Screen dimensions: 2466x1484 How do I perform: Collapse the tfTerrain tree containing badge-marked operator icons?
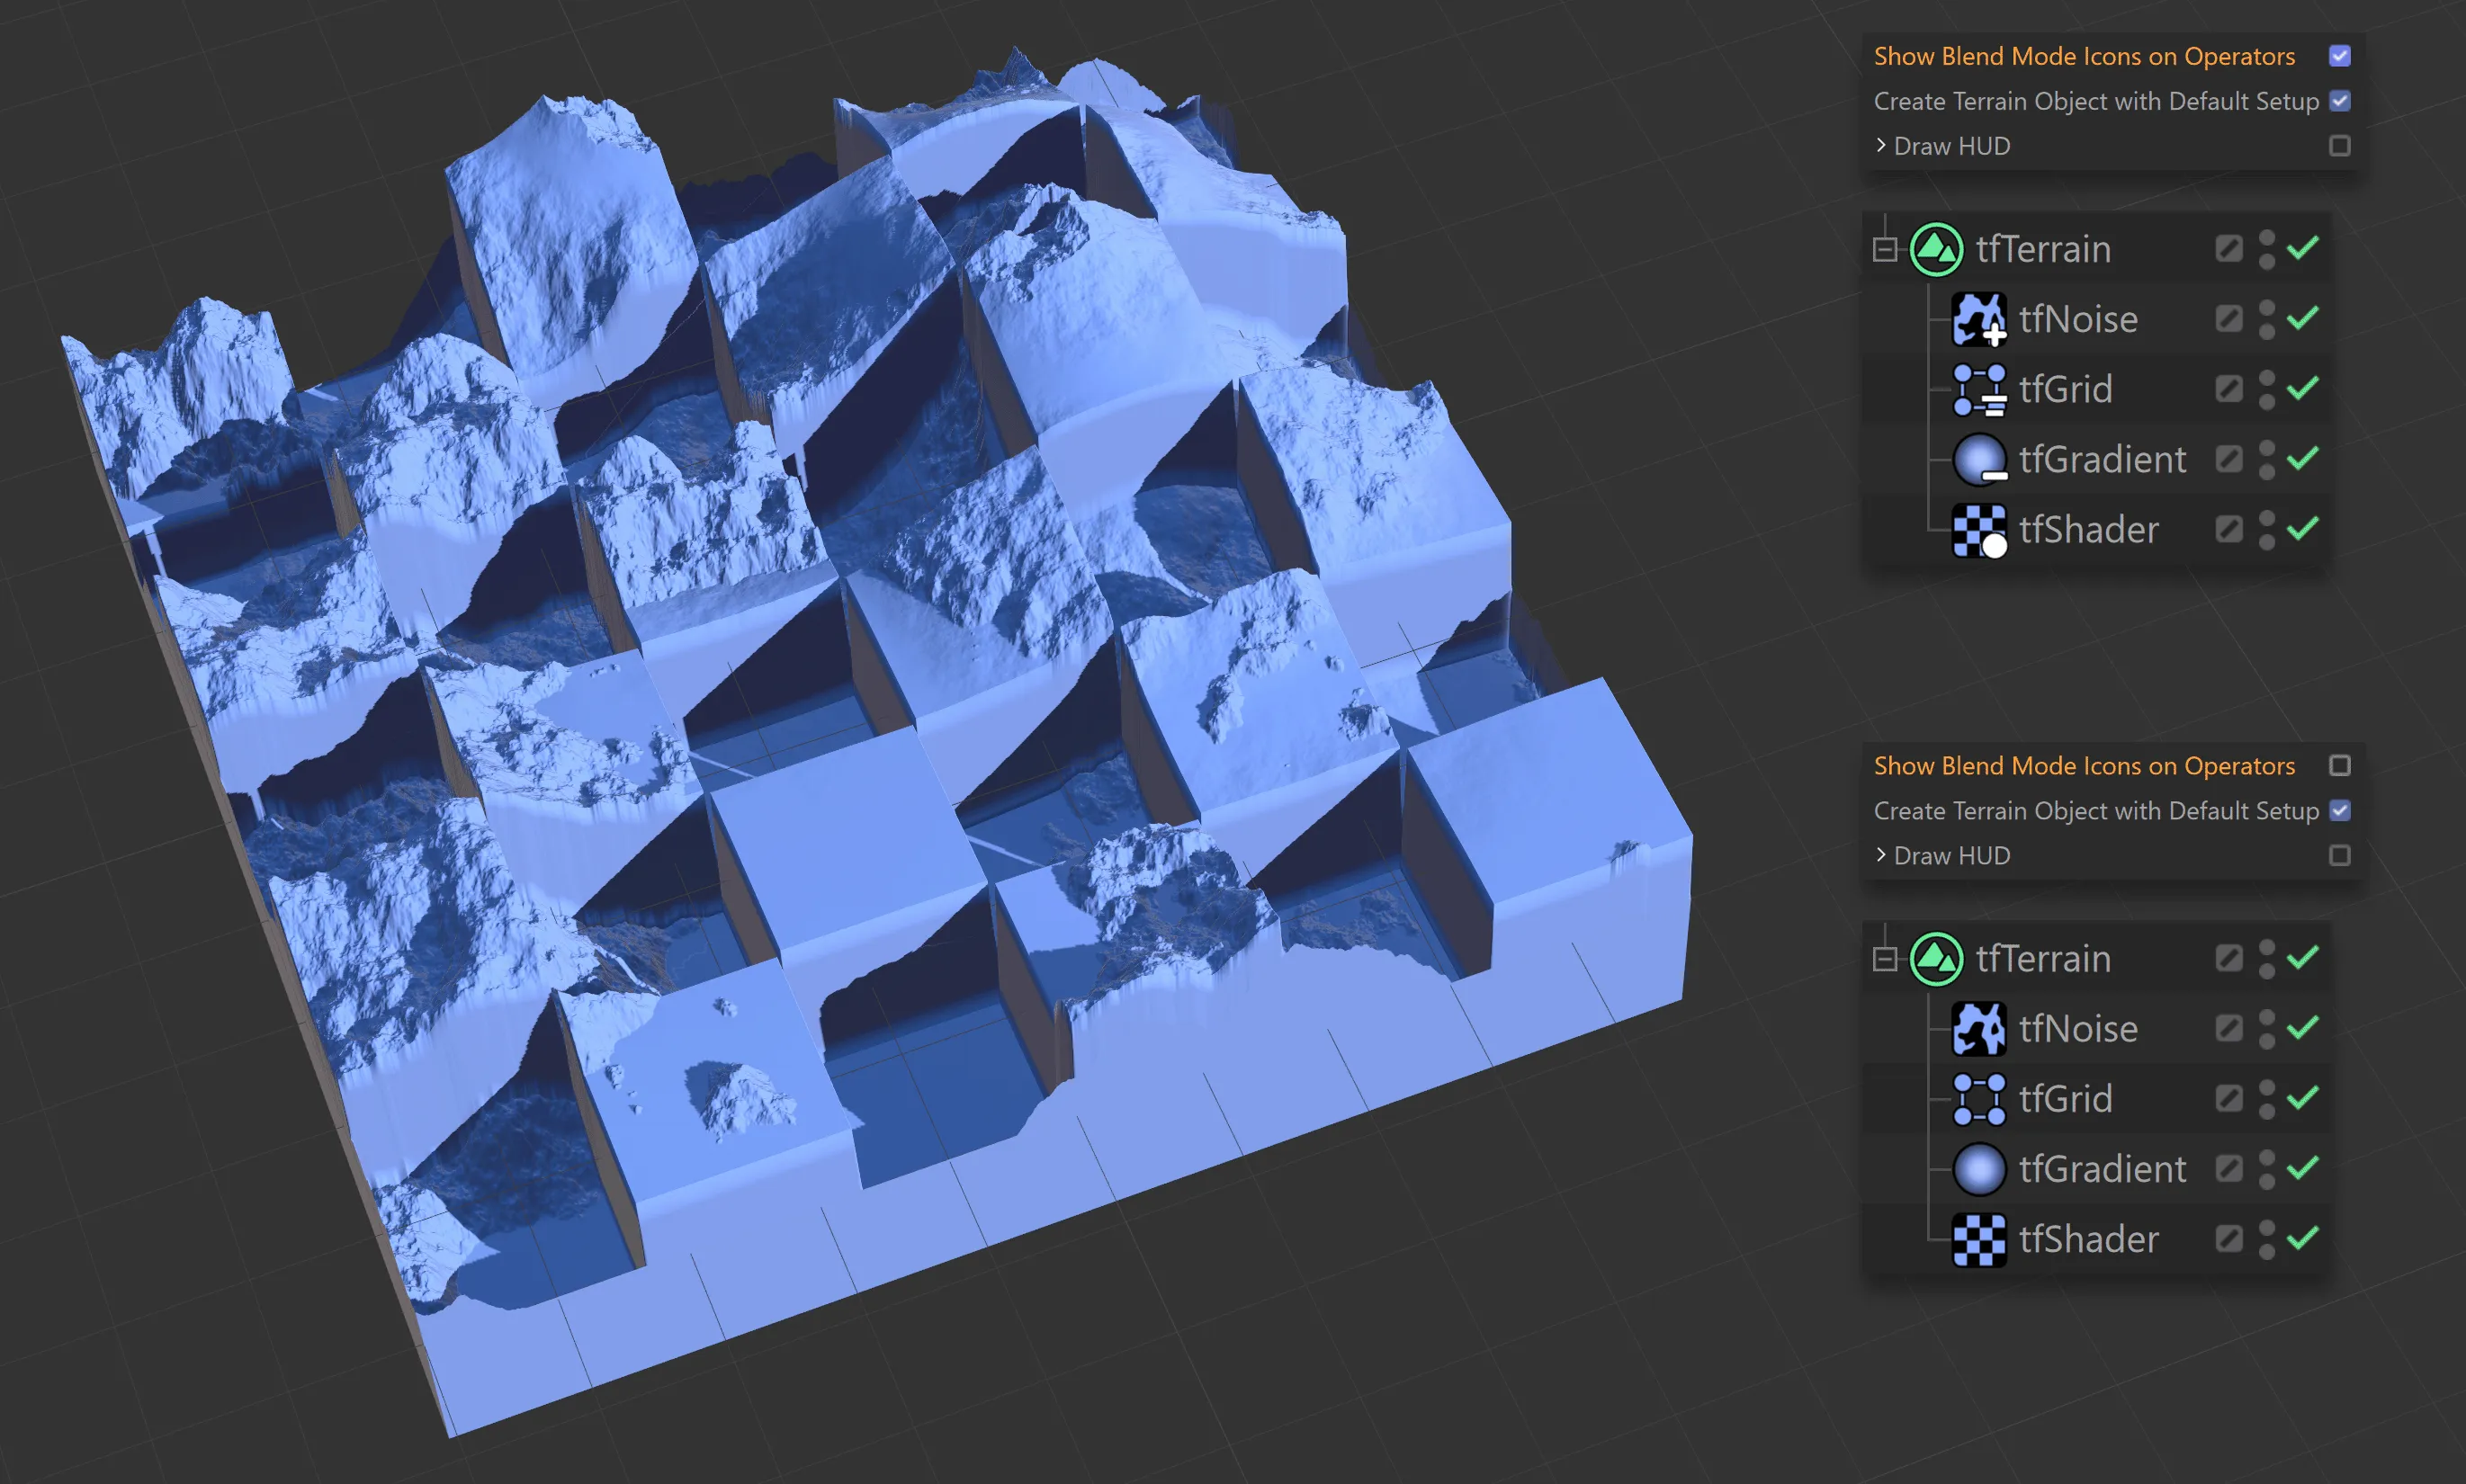[x=1885, y=249]
